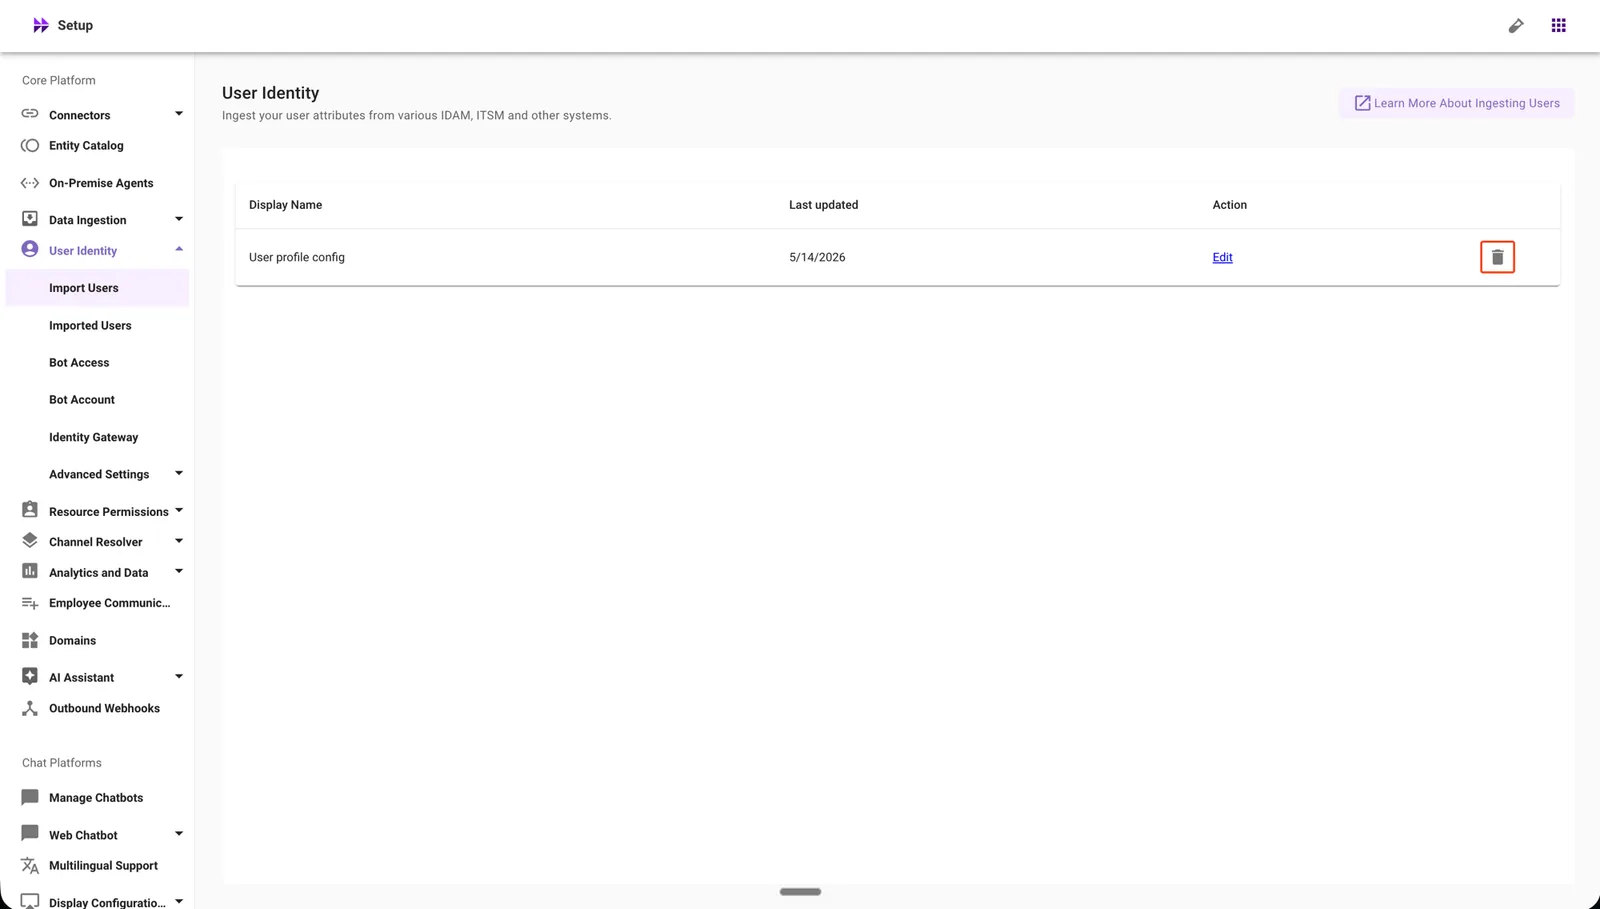The width and height of the screenshot is (1600, 909).
Task: Open Entity Catalog label
Action: pyautogui.click(x=86, y=146)
